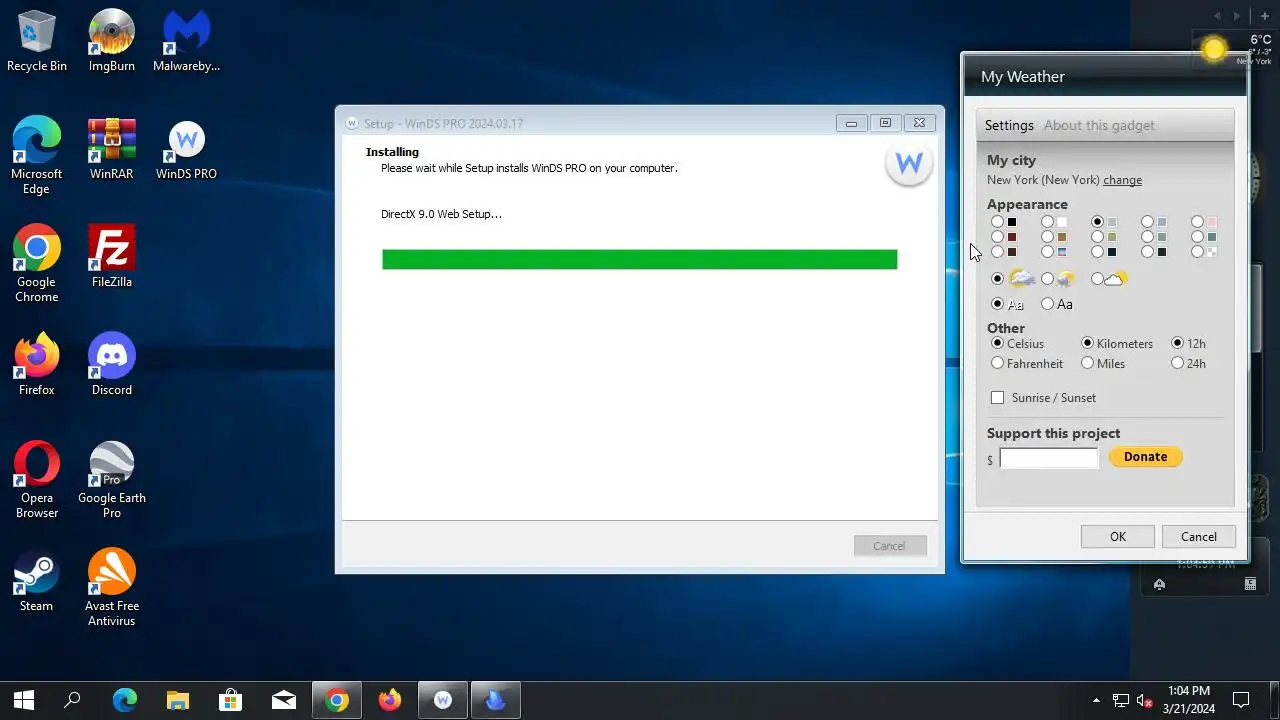Click the muted volume tray icon
The image size is (1280, 720).
[1145, 701]
